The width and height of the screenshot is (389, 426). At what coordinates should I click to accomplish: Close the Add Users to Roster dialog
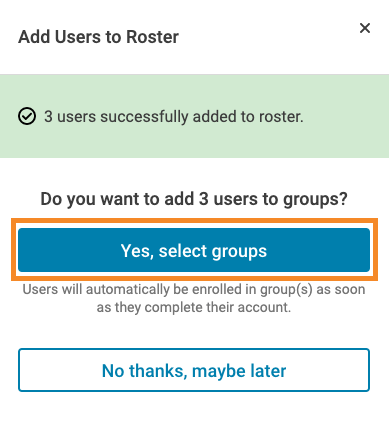365,28
